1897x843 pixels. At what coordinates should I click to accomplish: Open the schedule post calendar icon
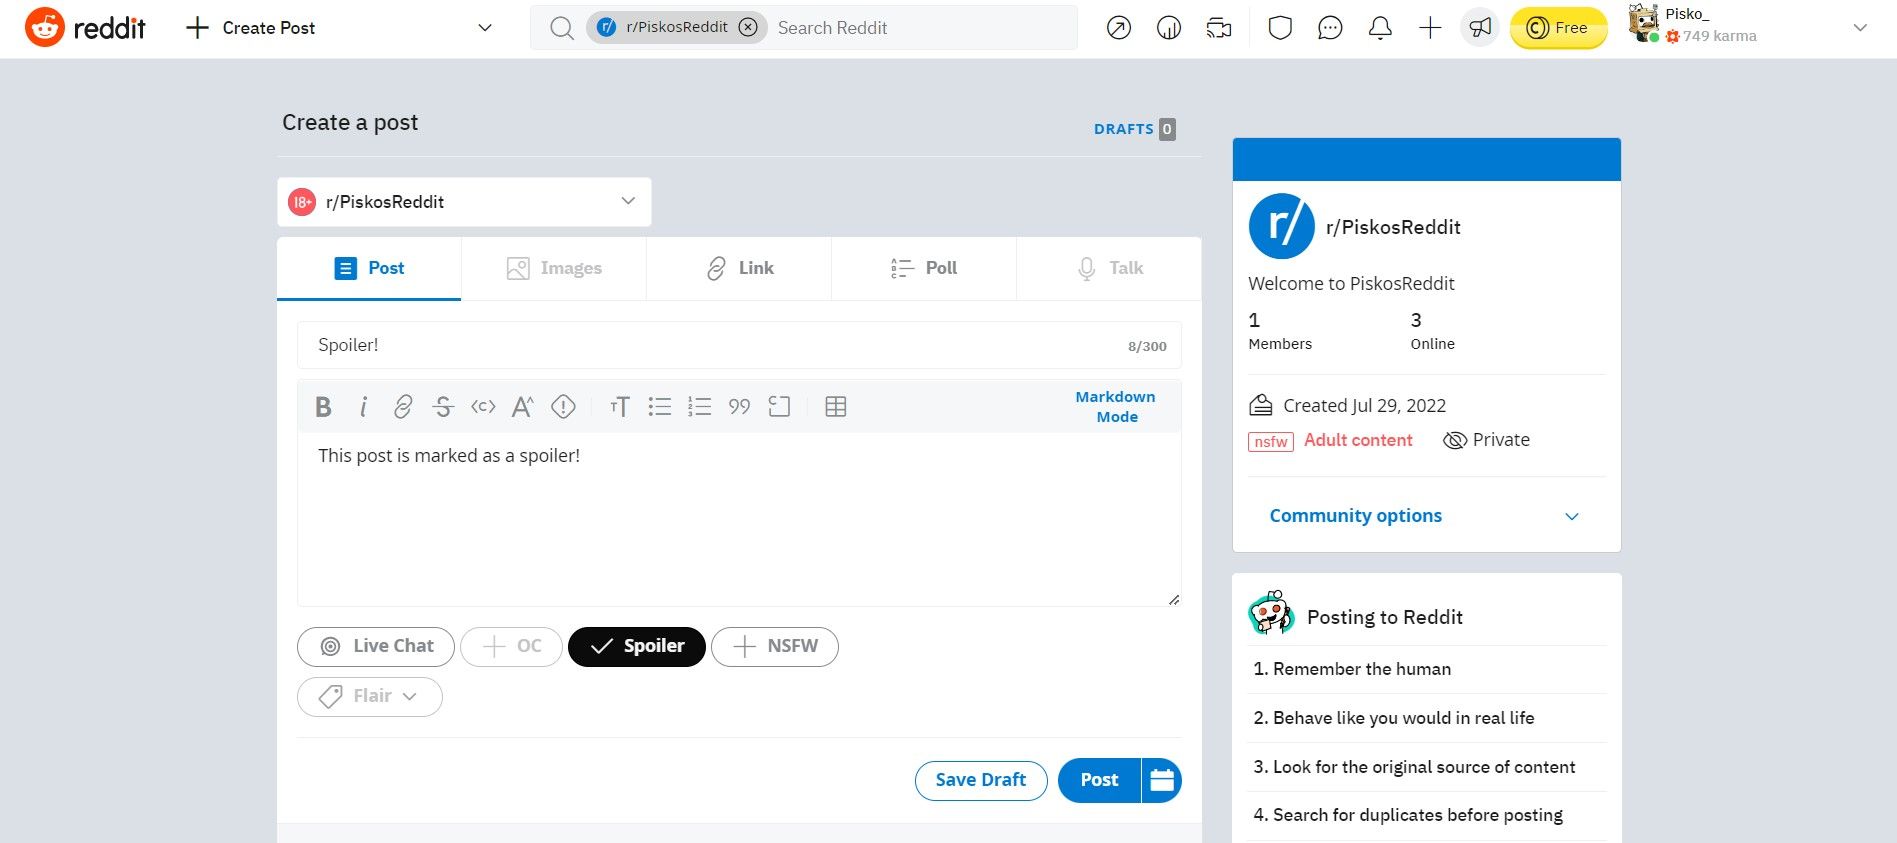pos(1161,780)
